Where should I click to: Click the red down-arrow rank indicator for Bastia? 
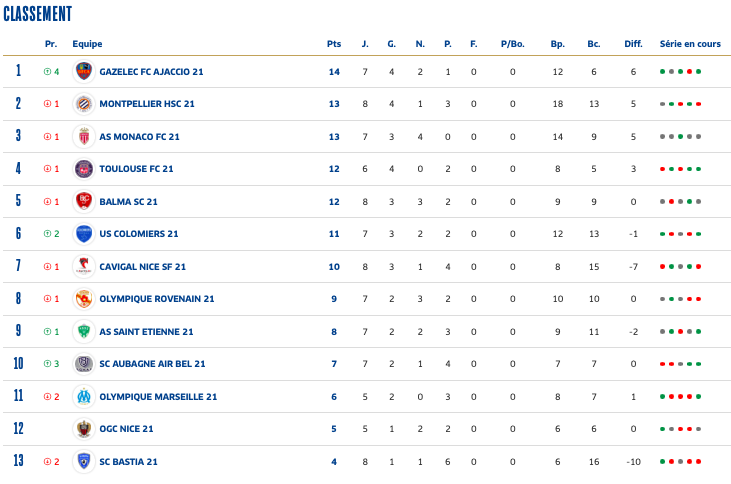point(47,462)
